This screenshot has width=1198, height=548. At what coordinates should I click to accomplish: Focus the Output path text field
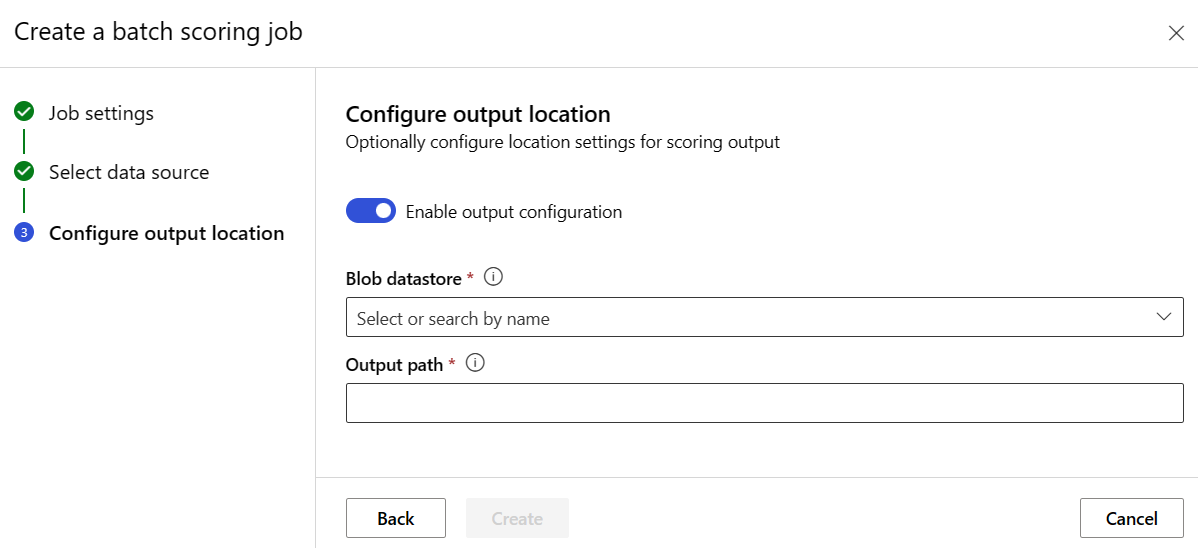point(764,403)
